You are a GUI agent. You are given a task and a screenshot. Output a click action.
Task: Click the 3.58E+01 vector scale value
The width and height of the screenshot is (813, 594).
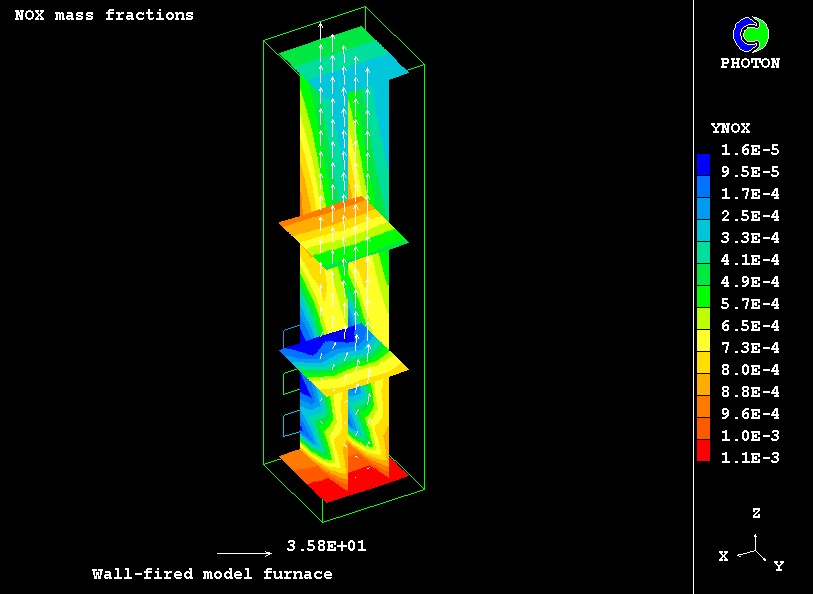coord(319,546)
